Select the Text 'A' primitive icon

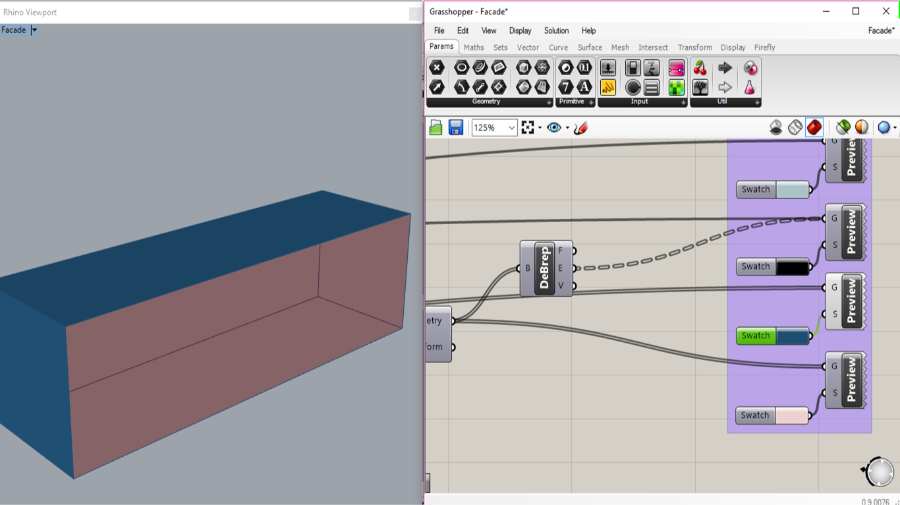[x=584, y=87]
